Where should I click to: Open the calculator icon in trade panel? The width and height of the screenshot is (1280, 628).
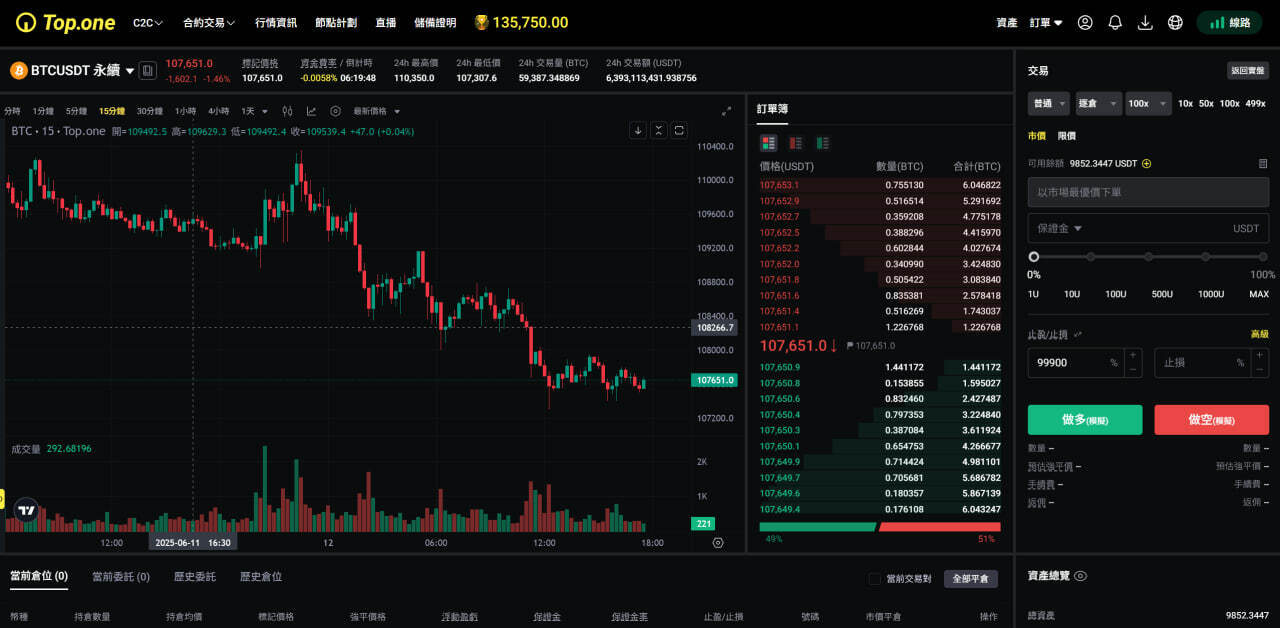(1263, 163)
